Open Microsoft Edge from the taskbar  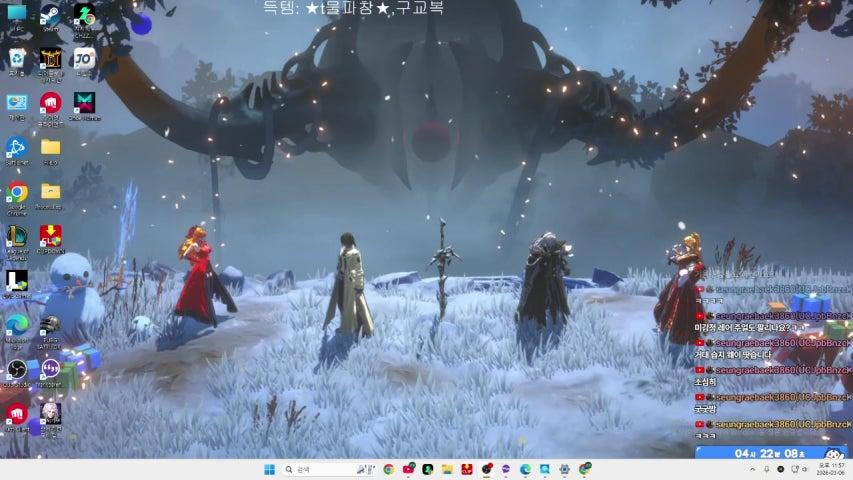pos(526,469)
